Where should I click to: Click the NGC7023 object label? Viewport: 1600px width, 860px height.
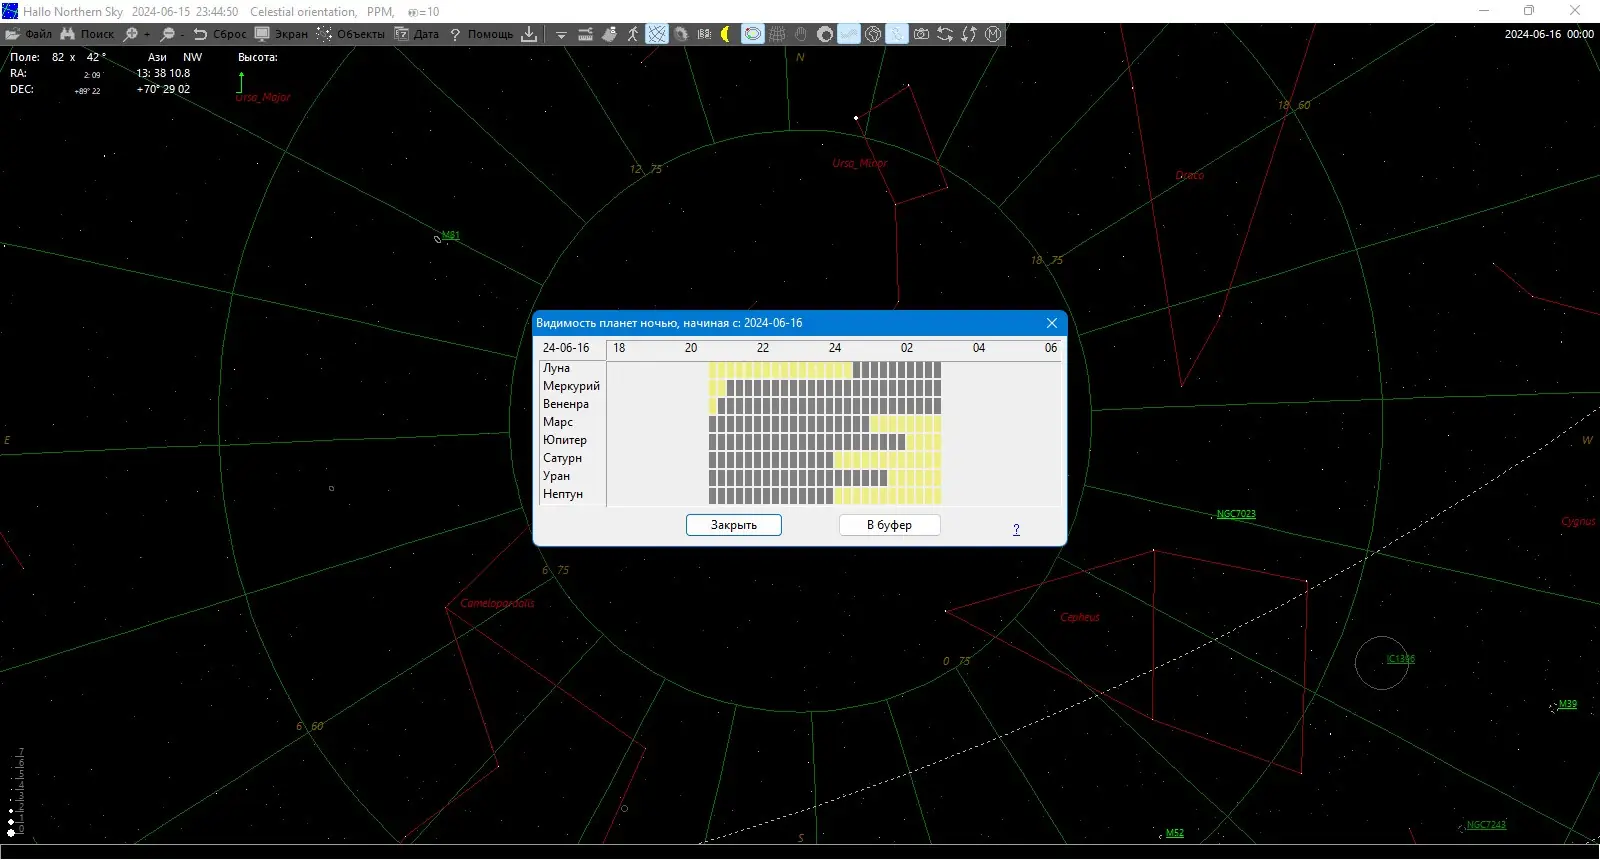(x=1236, y=514)
